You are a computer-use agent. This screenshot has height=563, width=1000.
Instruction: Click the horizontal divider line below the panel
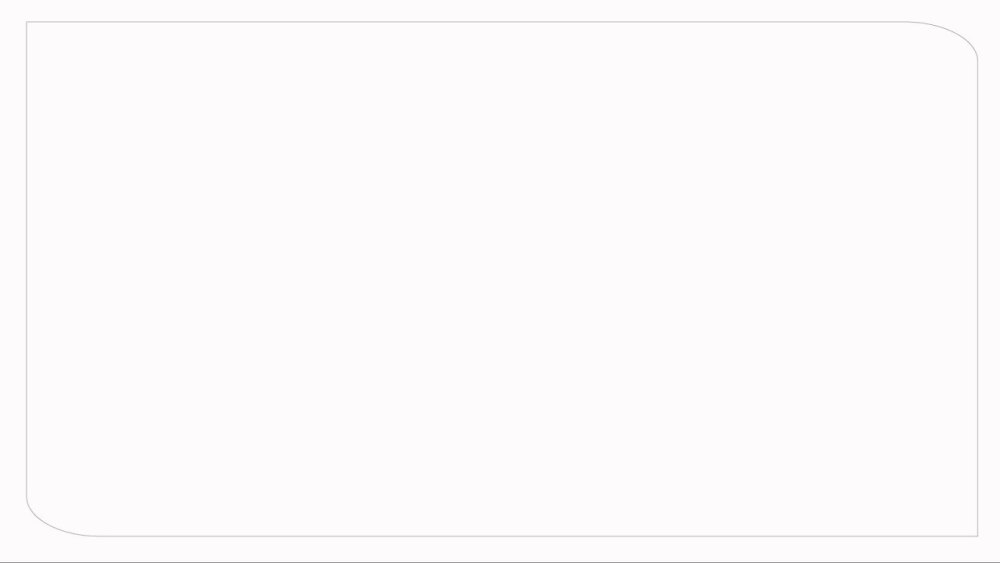[500, 562]
